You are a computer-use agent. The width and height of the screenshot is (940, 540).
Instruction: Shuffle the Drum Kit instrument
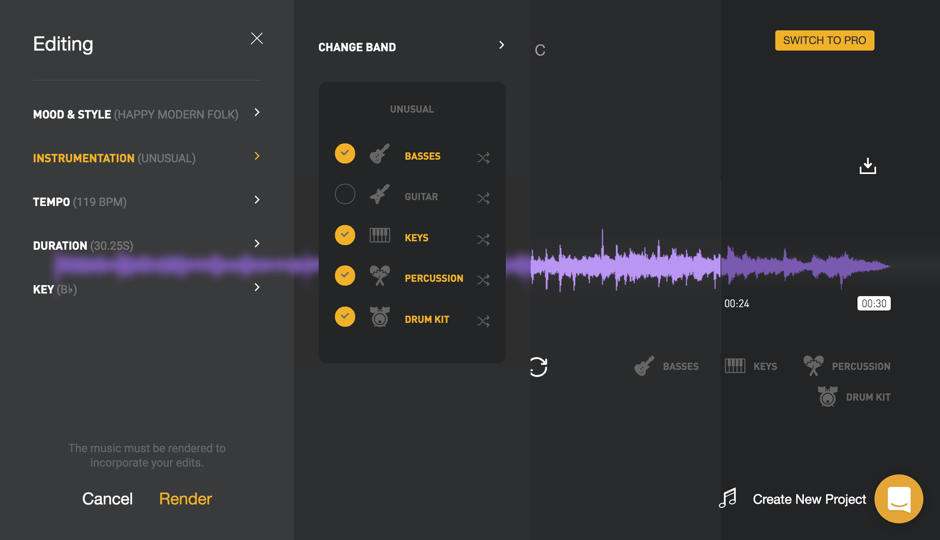tap(483, 321)
